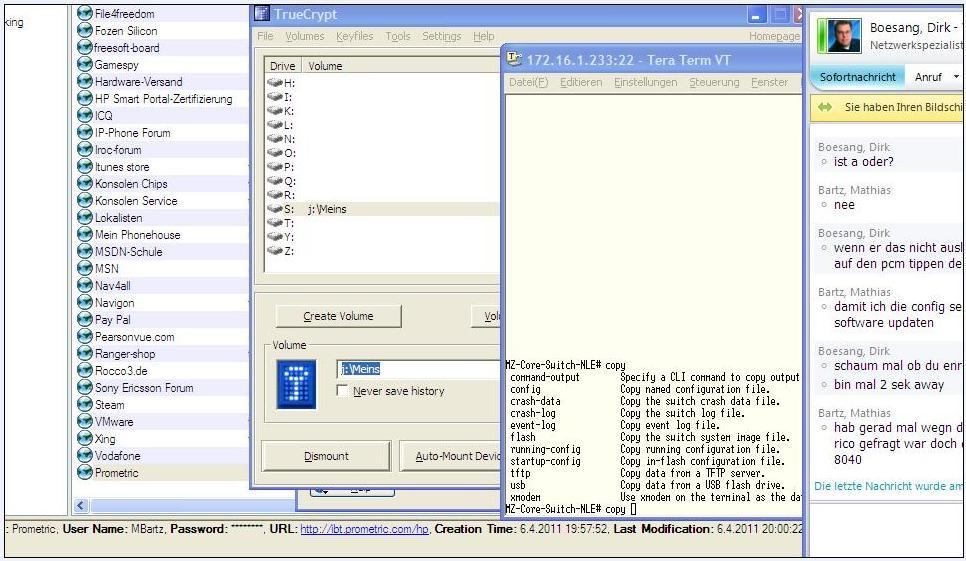
Task: Select the Mein Phonehouse entry
Action: point(137,235)
